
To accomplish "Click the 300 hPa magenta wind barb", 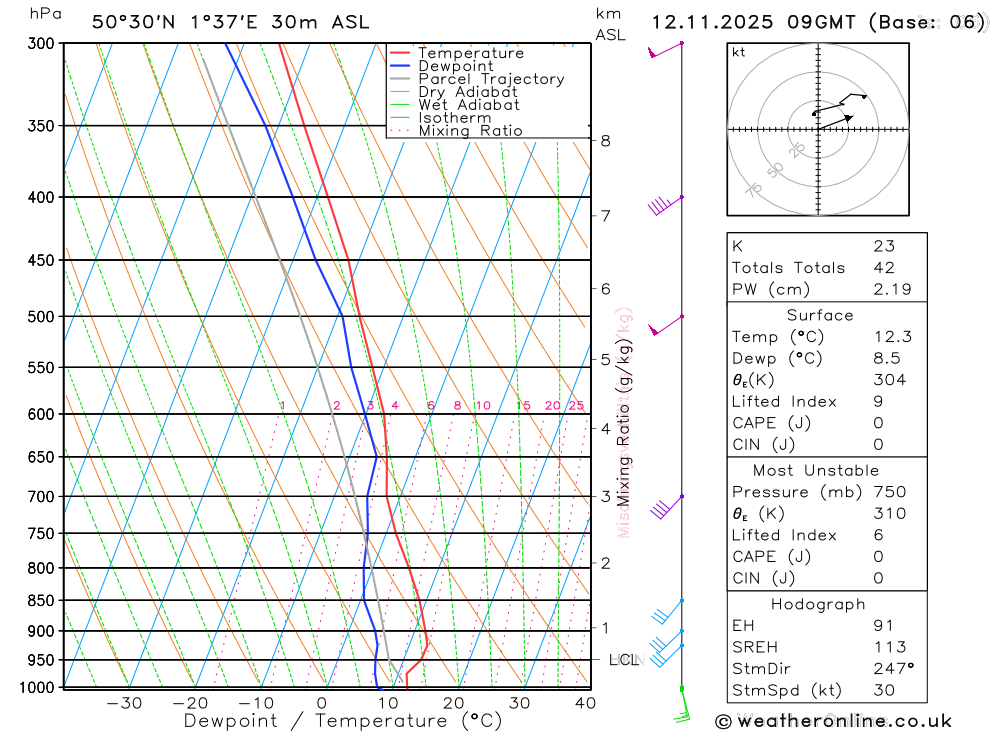I will pos(665,50).
